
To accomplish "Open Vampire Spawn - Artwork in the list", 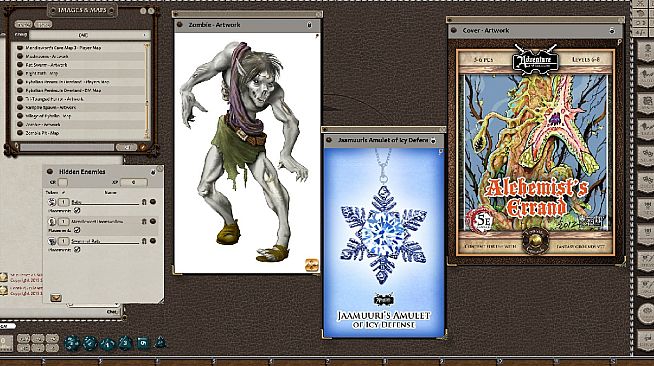I will pyautogui.click(x=50, y=107).
